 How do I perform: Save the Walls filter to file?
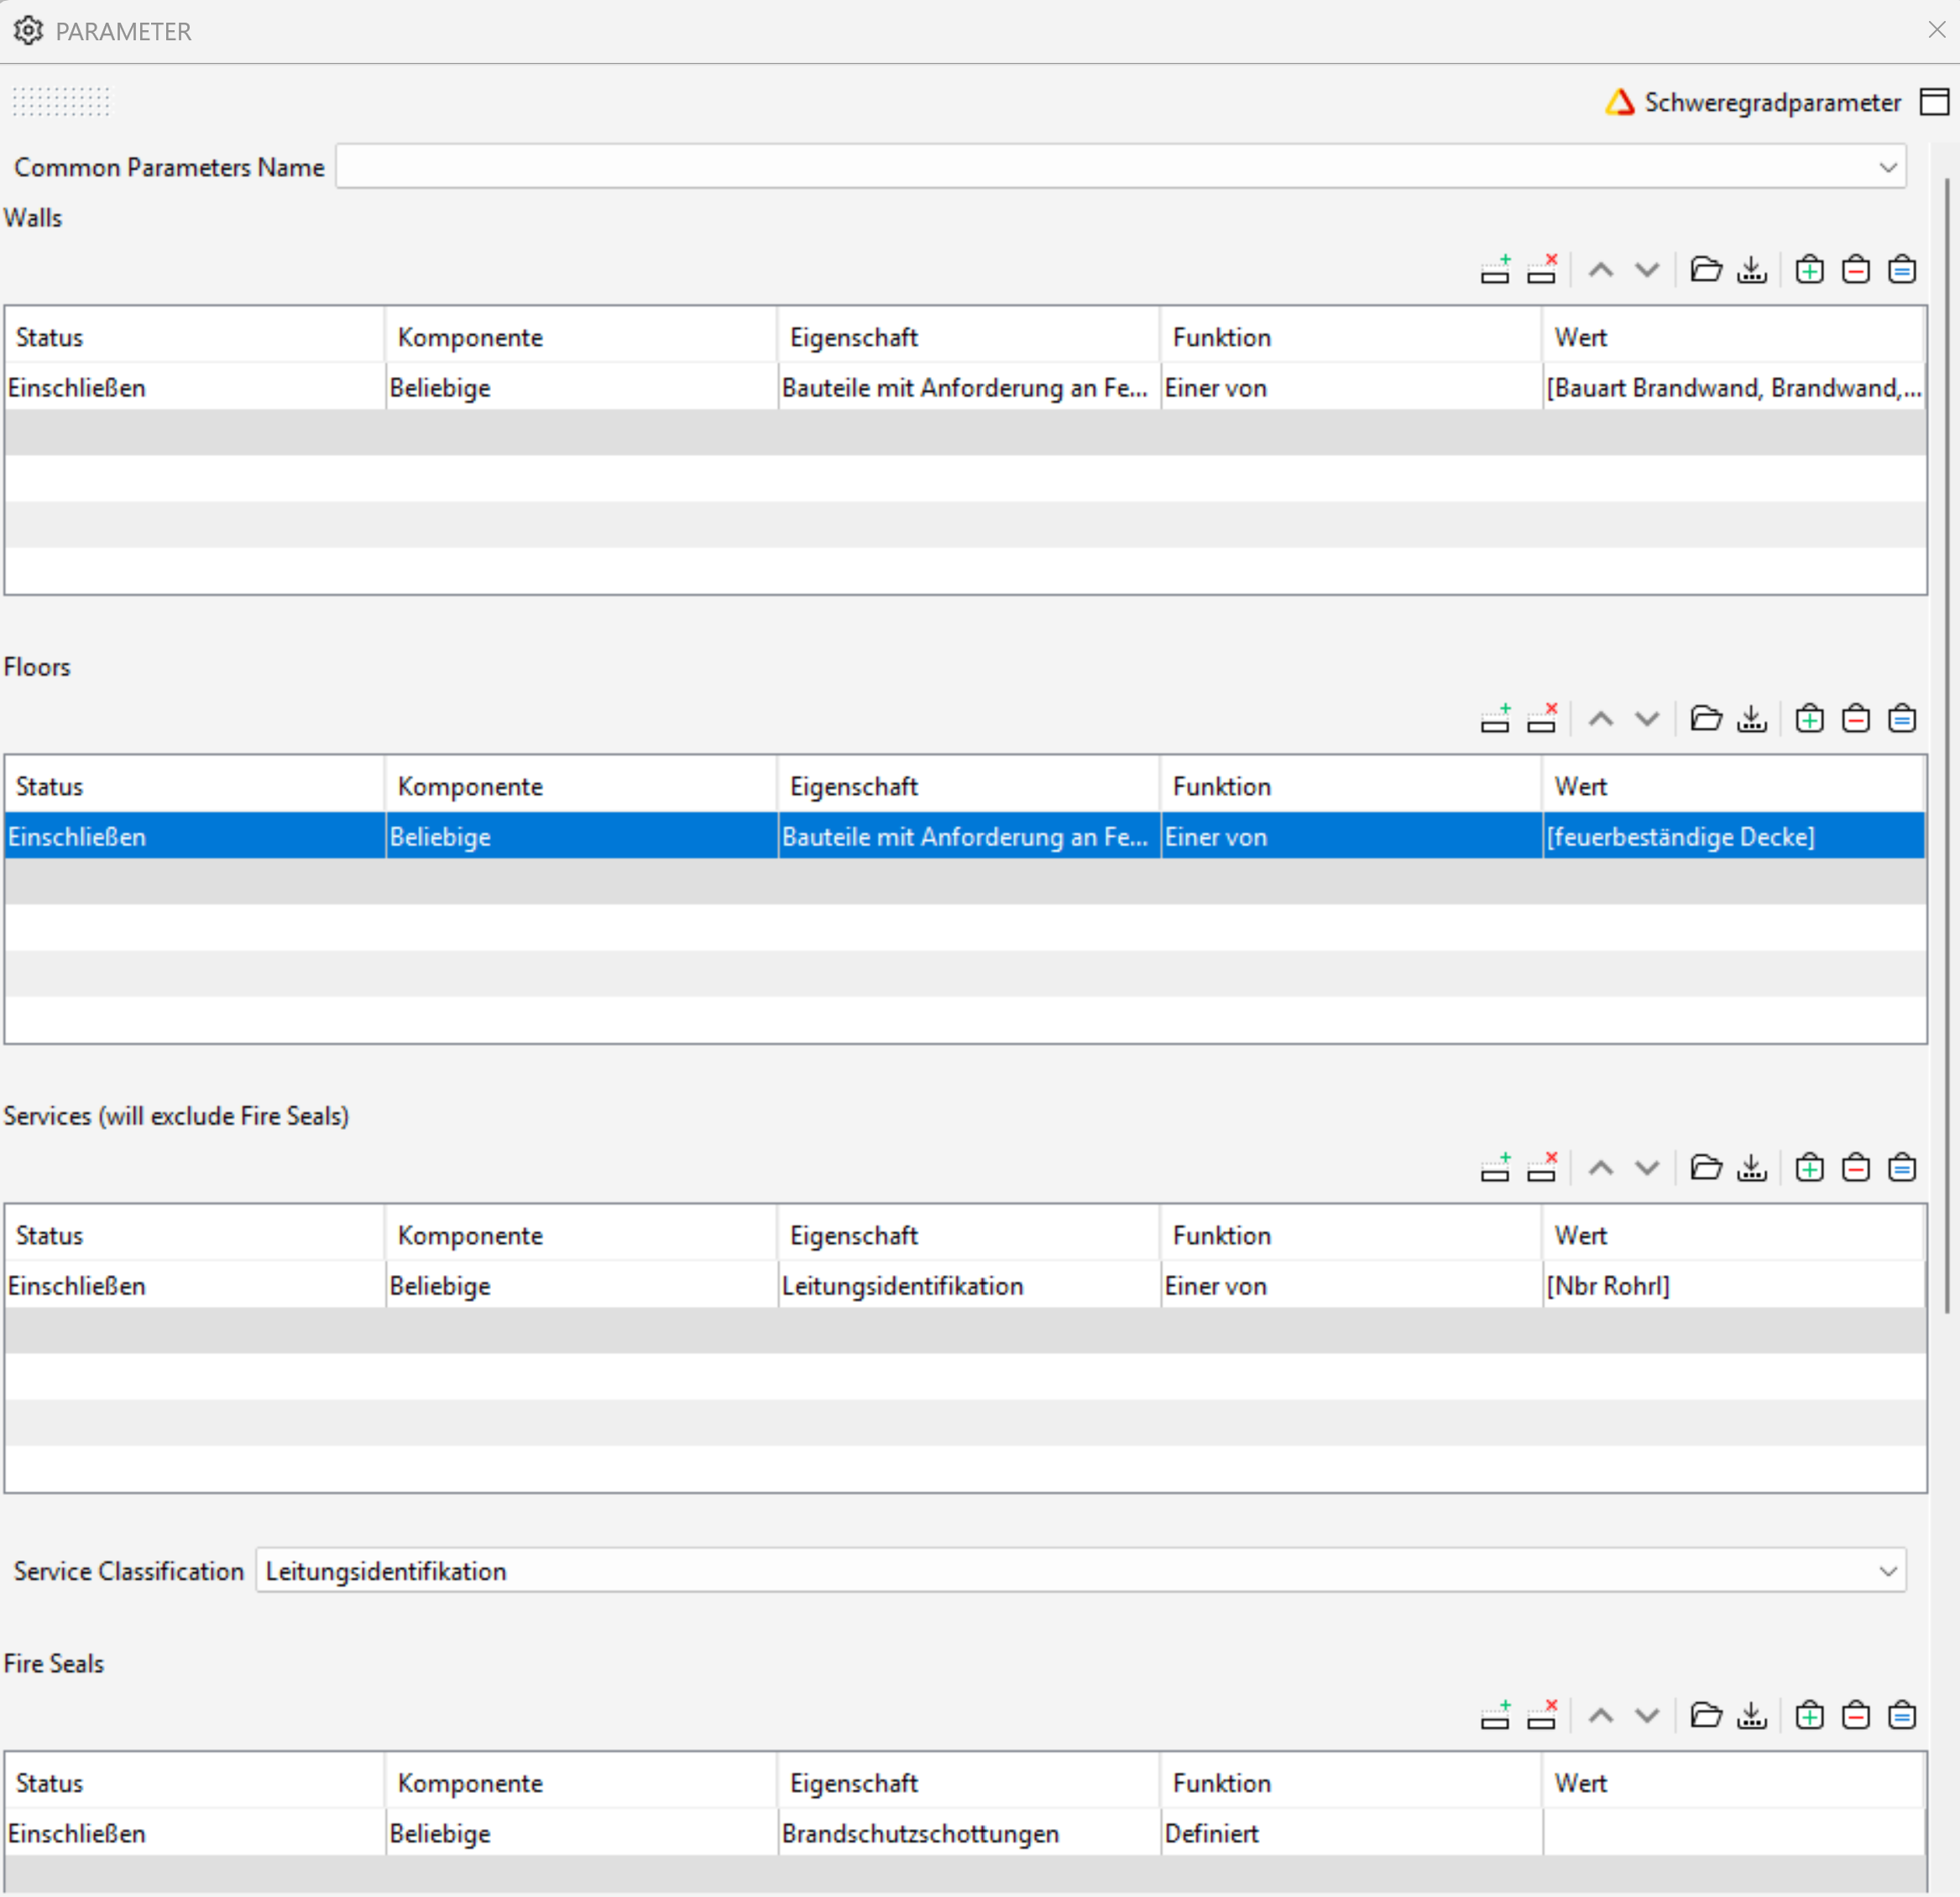[1752, 270]
